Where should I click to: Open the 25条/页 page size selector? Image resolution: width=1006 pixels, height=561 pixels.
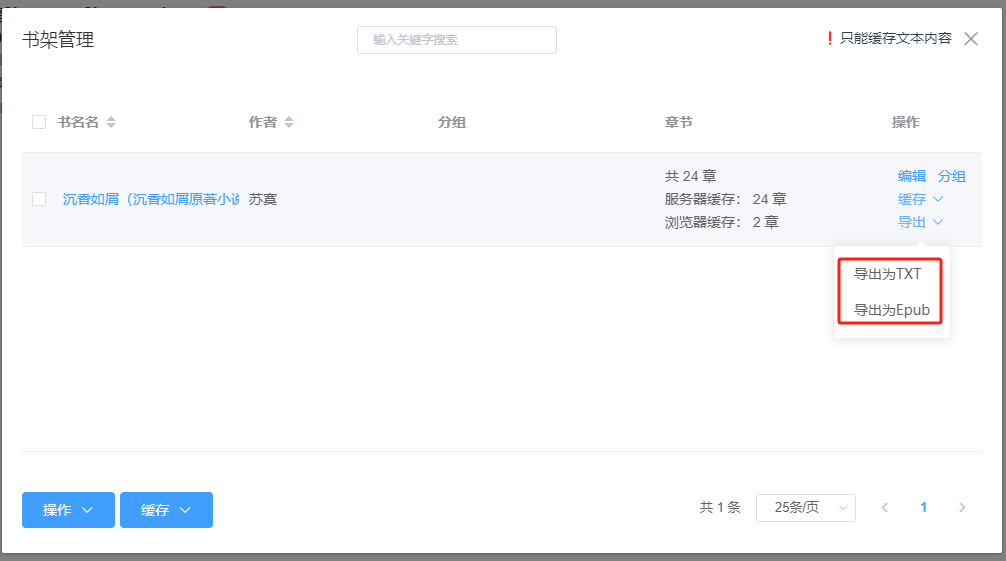tap(805, 508)
